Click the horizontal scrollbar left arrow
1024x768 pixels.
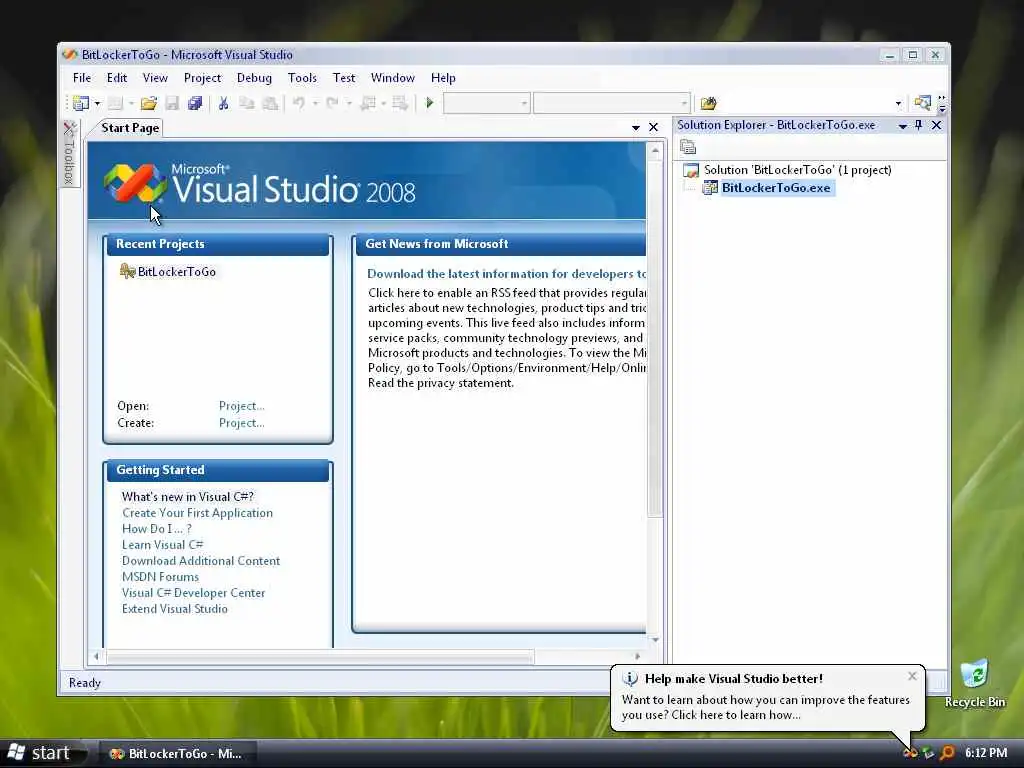coord(97,656)
